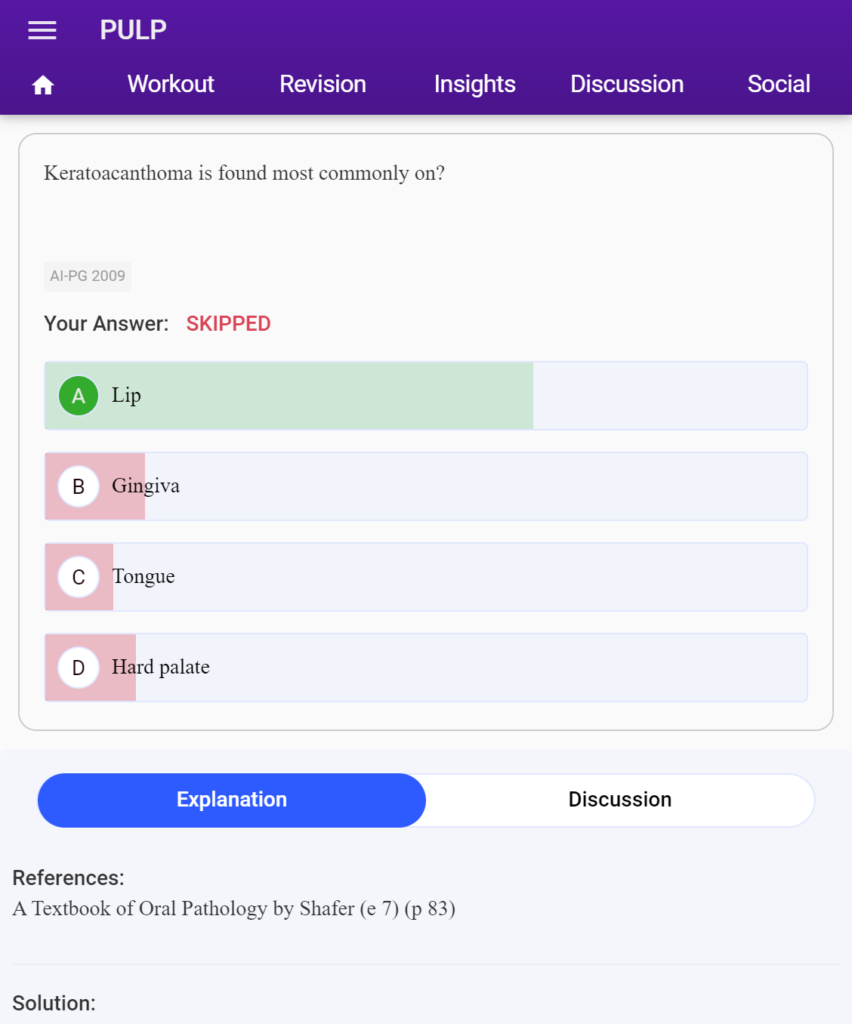Open the Workout tab

point(170,84)
